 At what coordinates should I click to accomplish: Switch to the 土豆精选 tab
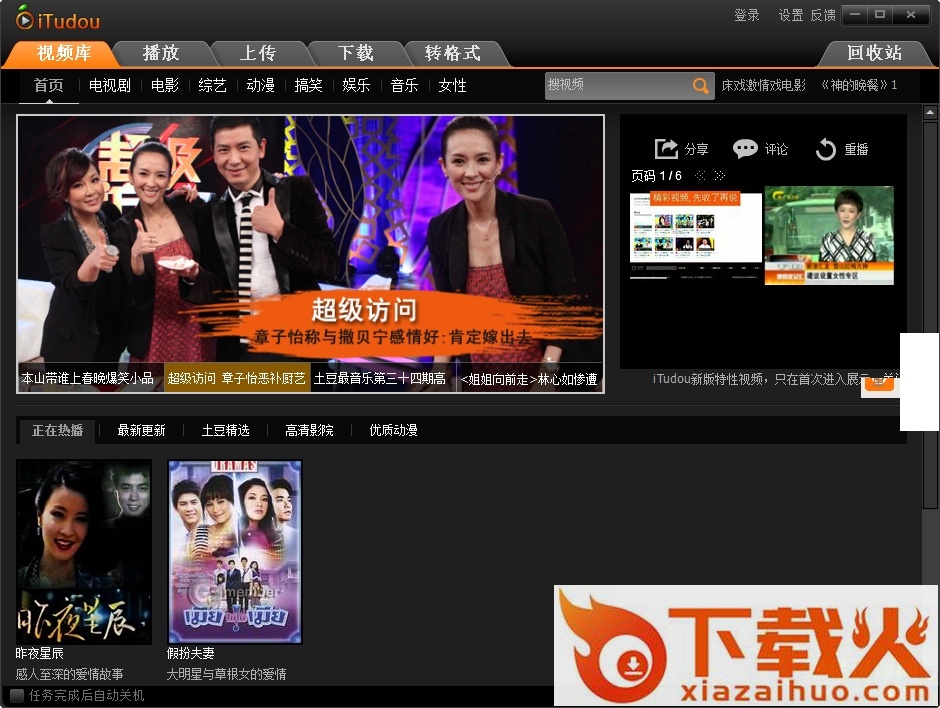[225, 430]
